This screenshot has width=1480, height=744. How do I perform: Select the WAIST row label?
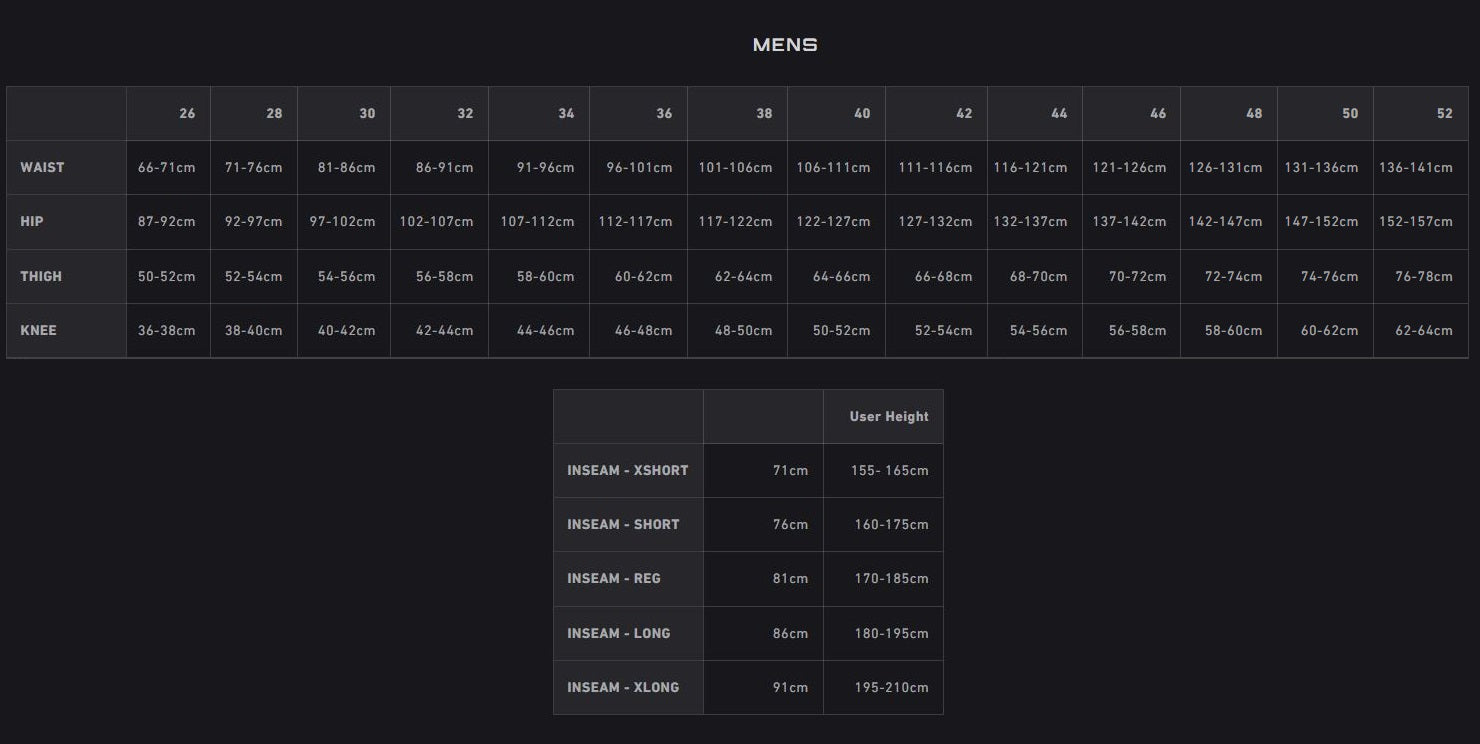coord(42,168)
